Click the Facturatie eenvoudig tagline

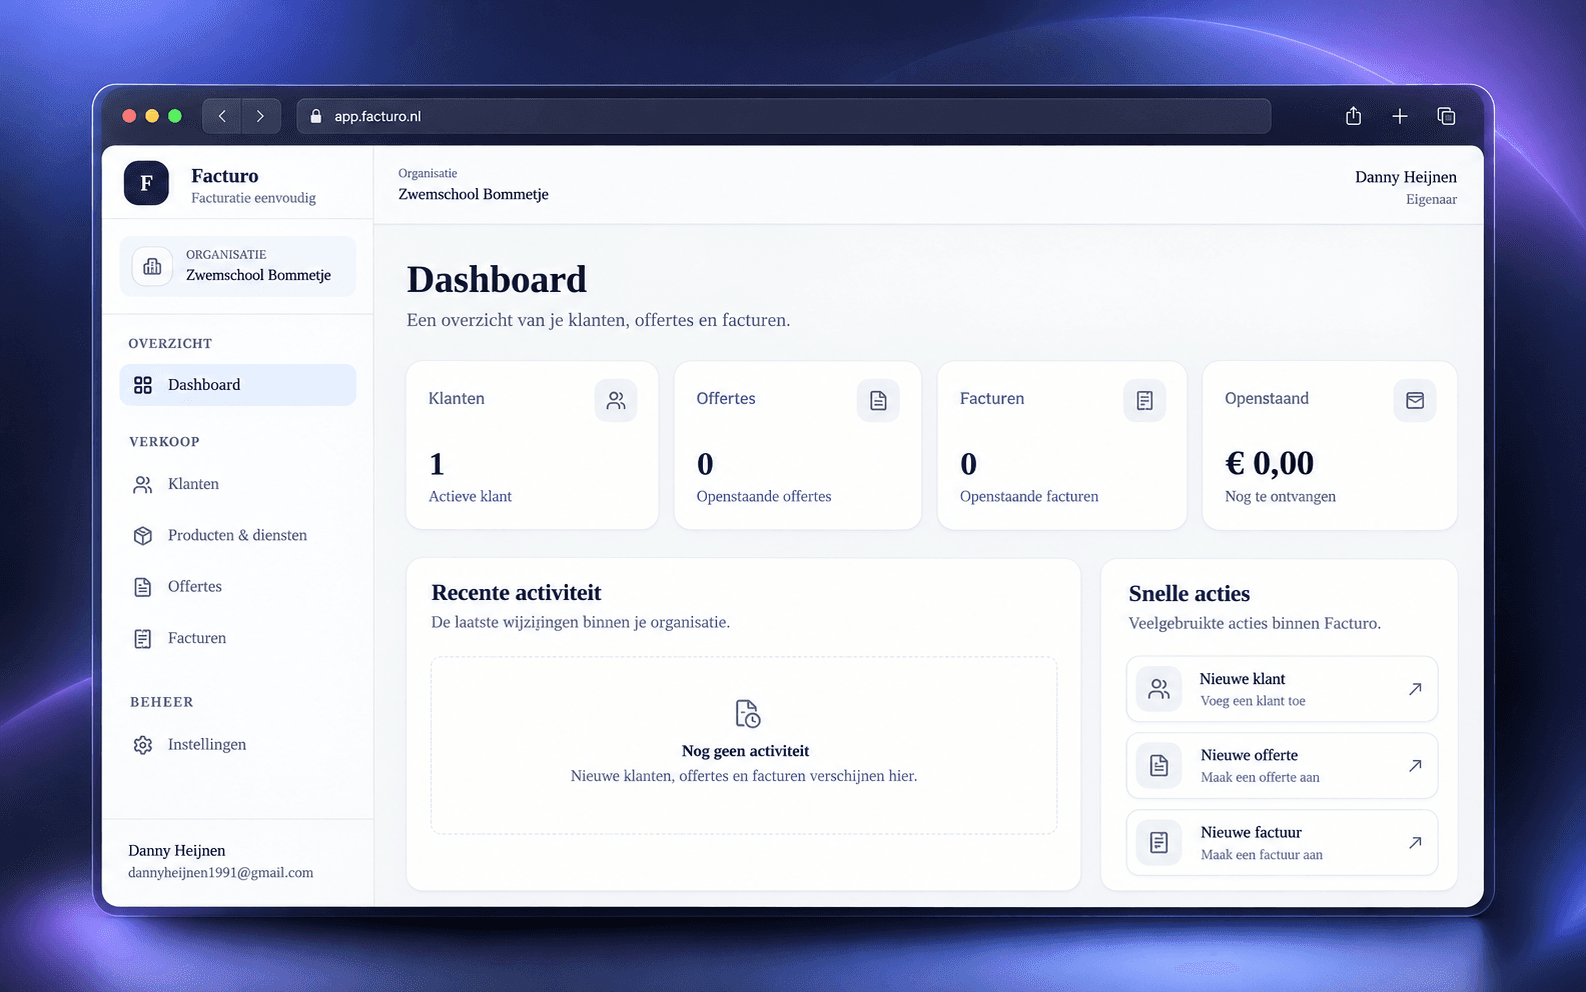coord(254,198)
